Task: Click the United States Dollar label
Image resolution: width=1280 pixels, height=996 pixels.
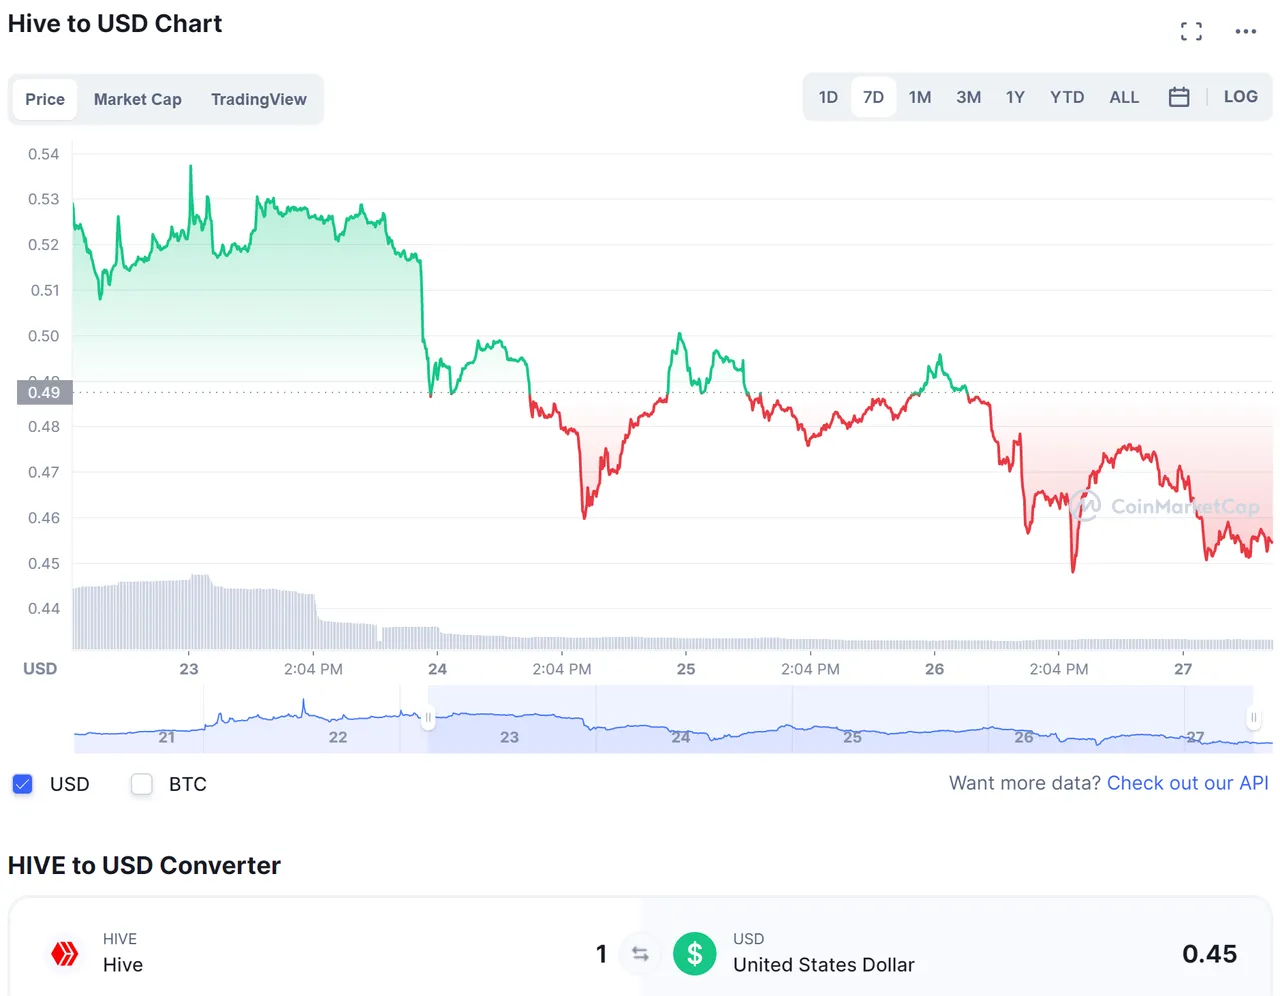Action: pos(823,965)
